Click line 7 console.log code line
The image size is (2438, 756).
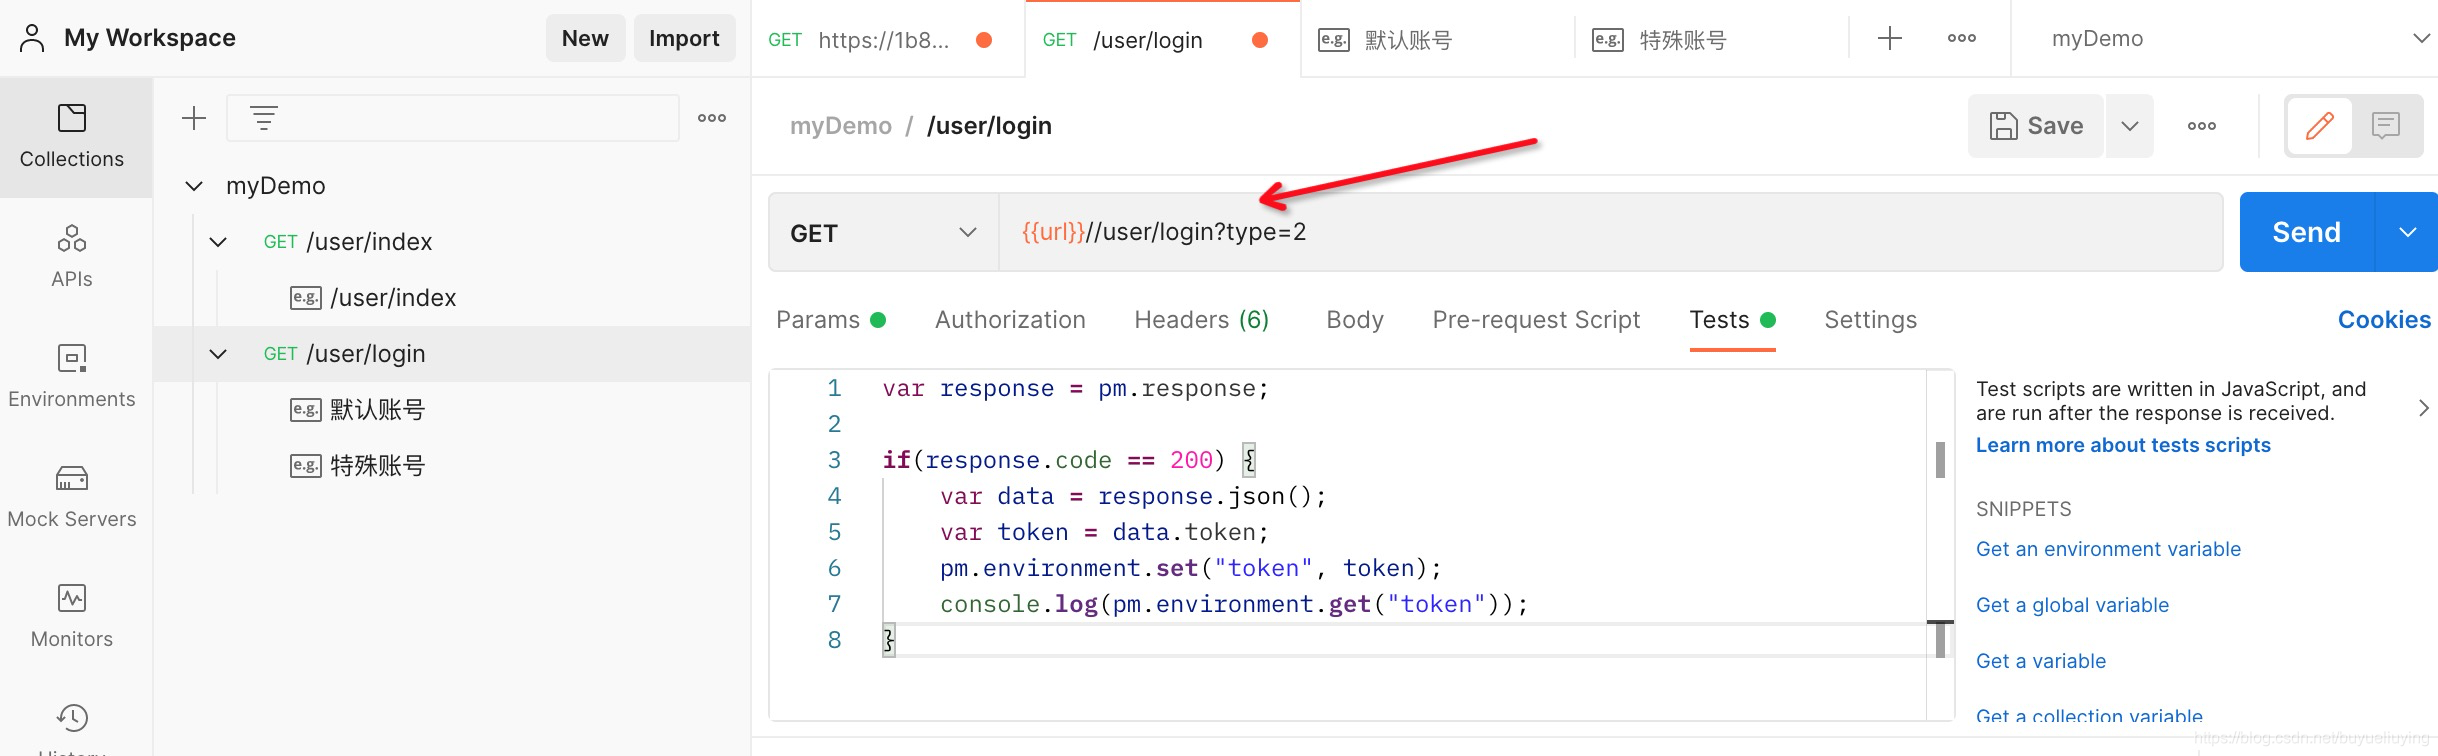pos(1234,604)
